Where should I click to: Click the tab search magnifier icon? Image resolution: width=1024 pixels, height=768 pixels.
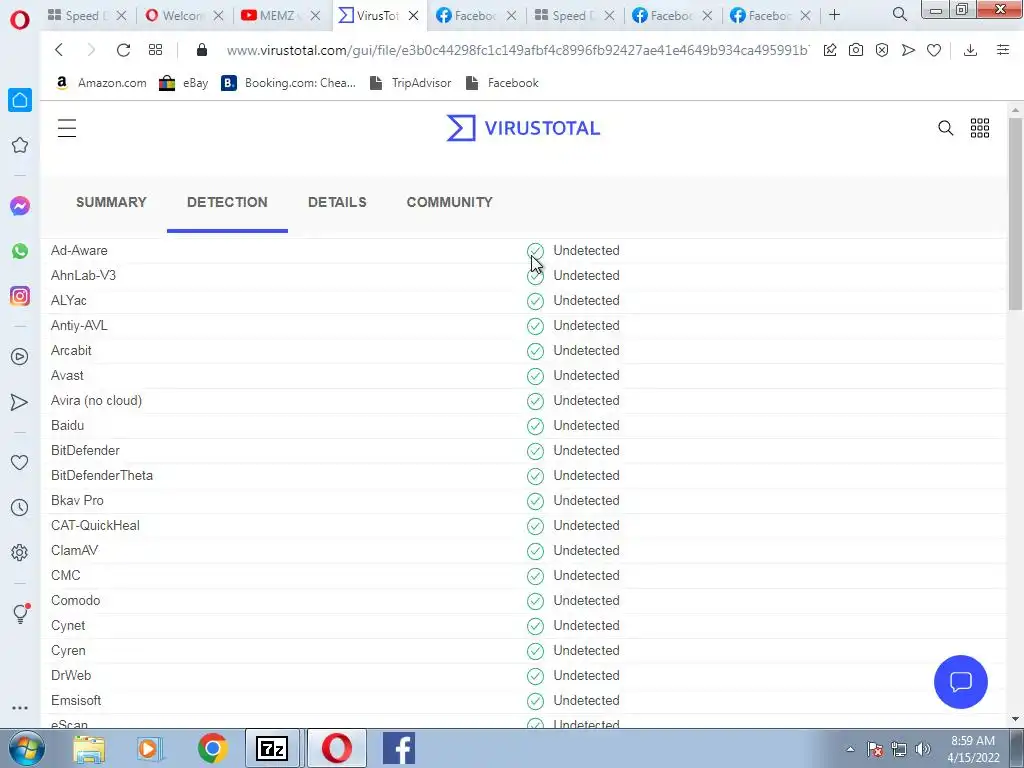click(900, 14)
